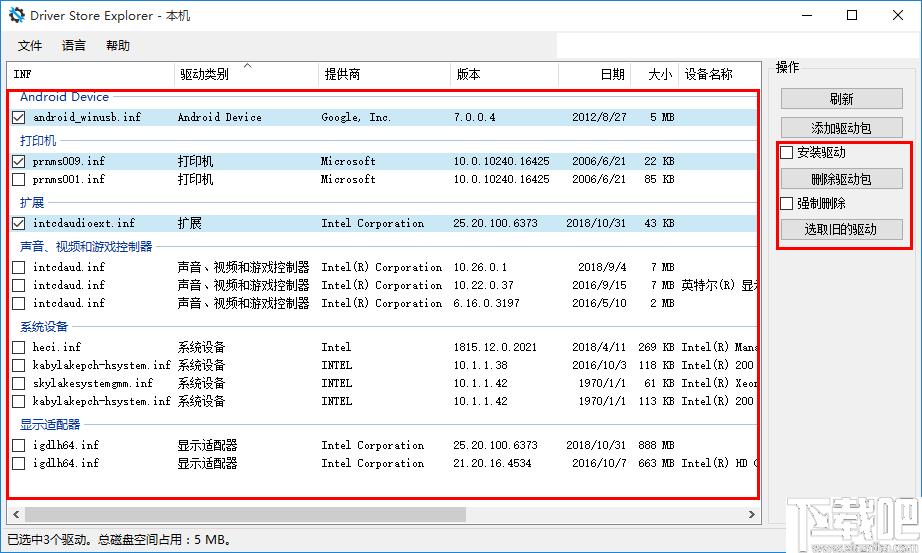The height and width of the screenshot is (553, 922).
Task: Sort by the 提供商 column header
Action: (x=385, y=74)
